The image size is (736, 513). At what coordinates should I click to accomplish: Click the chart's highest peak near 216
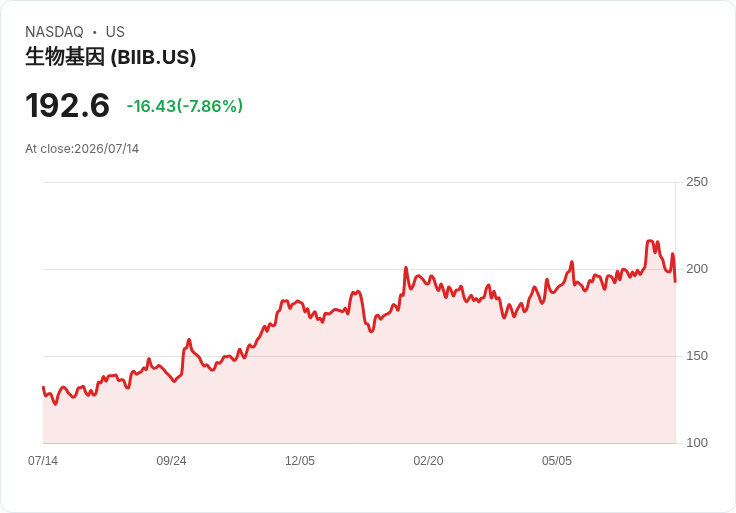(x=650, y=241)
